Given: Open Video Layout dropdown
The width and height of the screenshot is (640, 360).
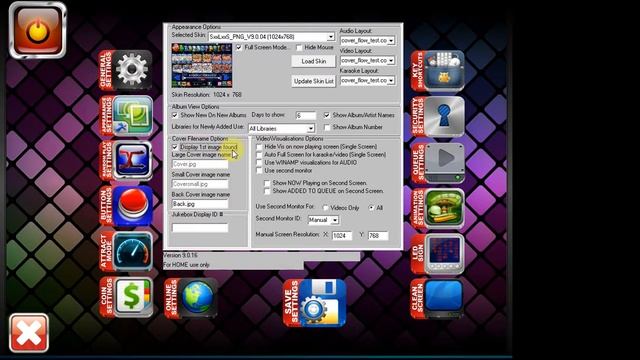Looking at the screenshot, I should pyautogui.click(x=391, y=60).
